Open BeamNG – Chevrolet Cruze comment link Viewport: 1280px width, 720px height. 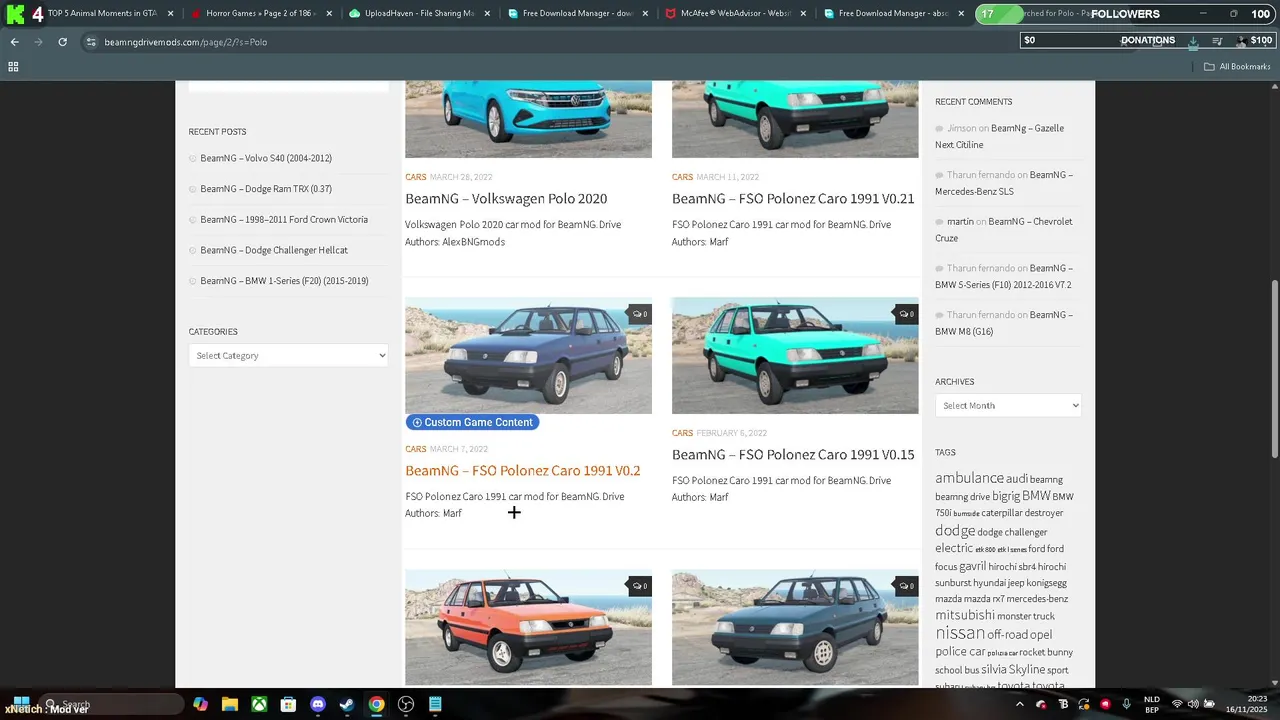point(1003,230)
